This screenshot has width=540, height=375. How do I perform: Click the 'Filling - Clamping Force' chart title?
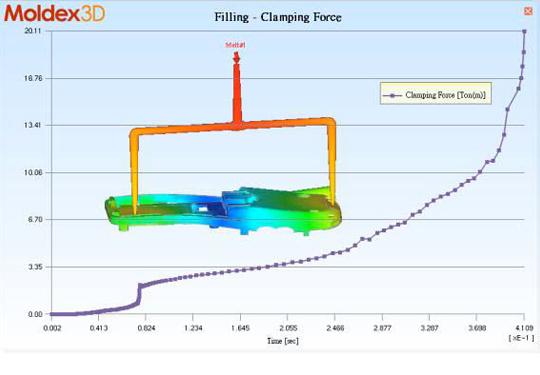pyautogui.click(x=278, y=17)
